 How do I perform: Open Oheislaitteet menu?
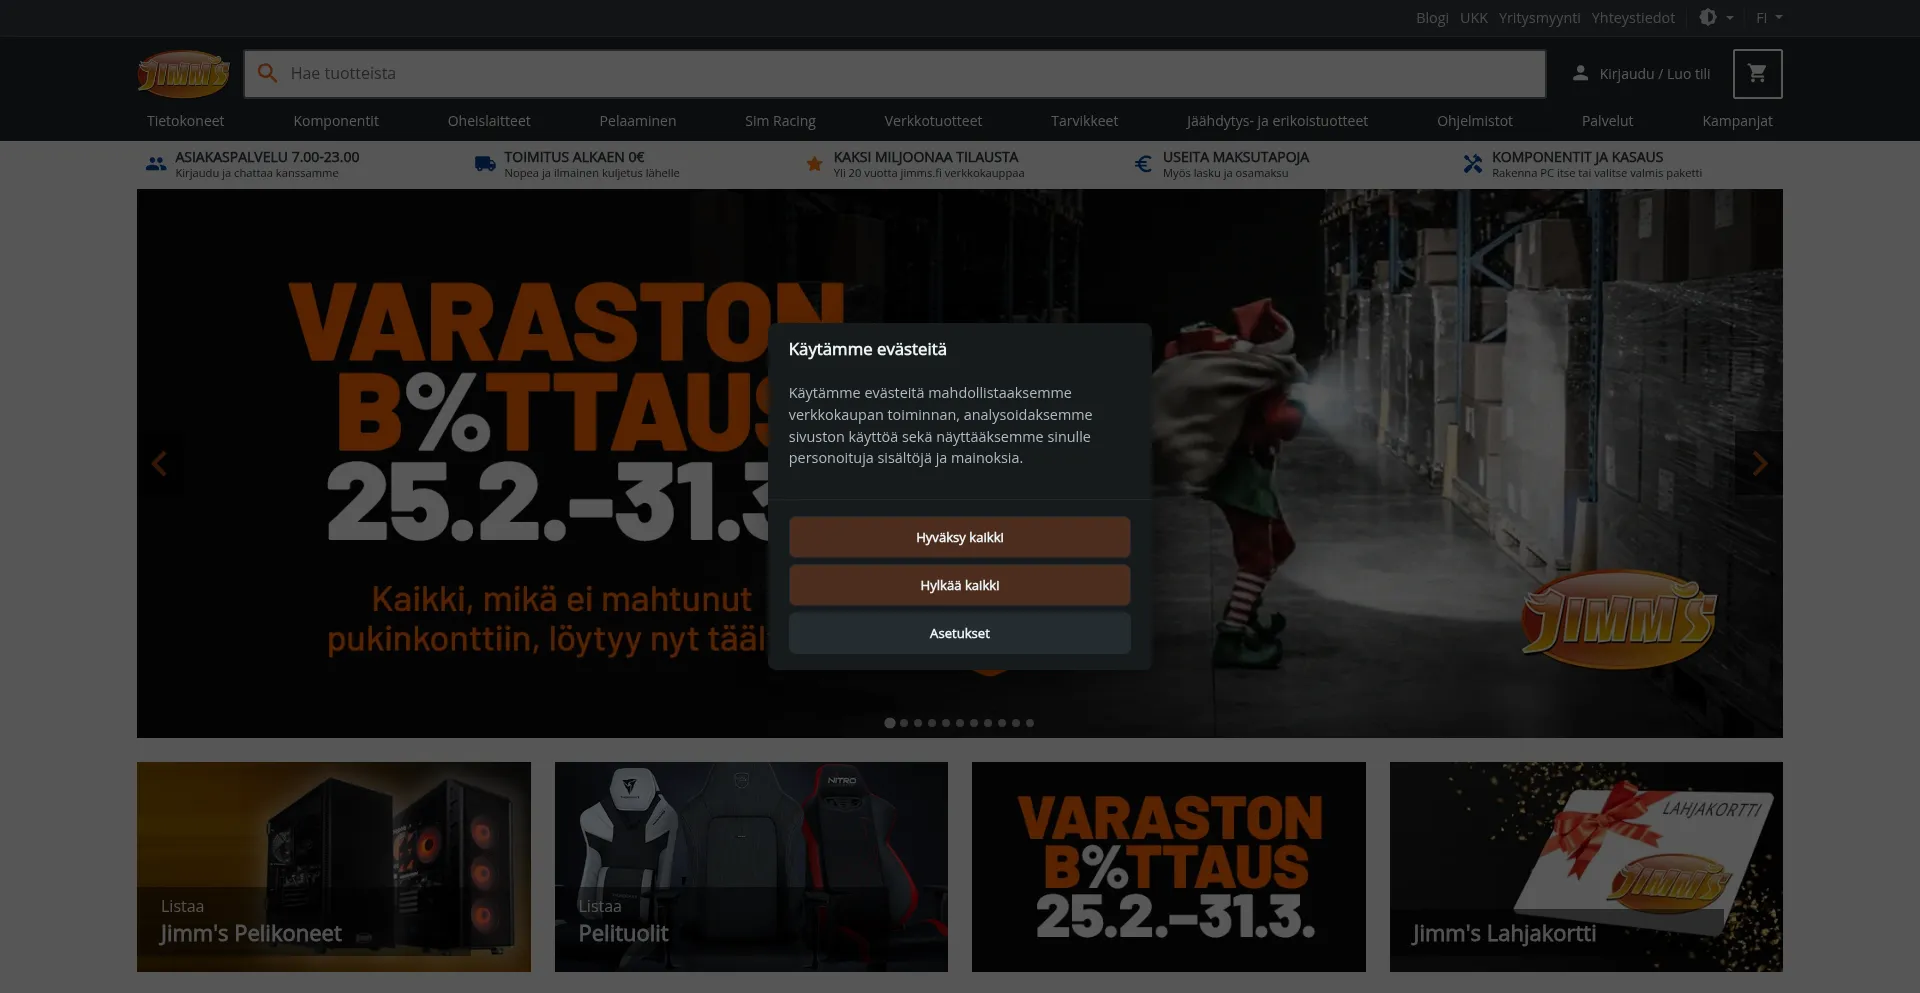coord(489,121)
